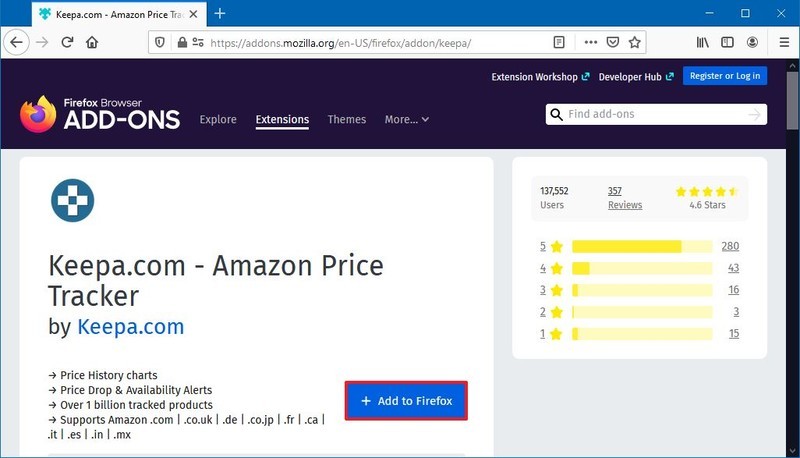Click the 4-star rating bar
The height and width of the screenshot is (458, 800).
pos(642,268)
